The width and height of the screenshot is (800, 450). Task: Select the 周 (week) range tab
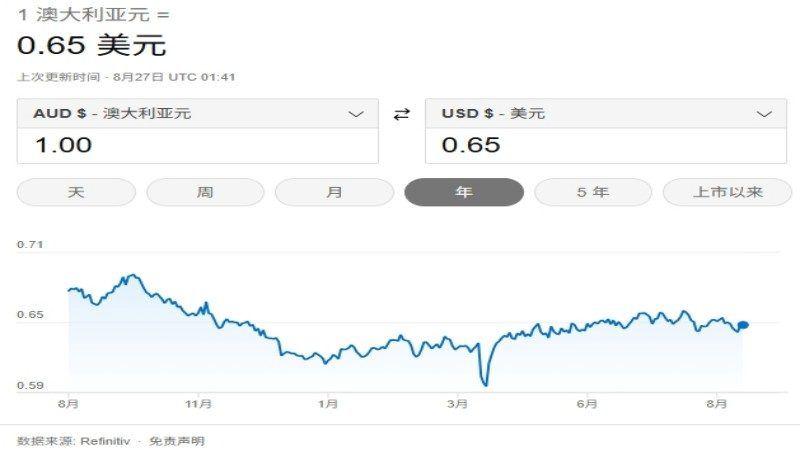[205, 192]
